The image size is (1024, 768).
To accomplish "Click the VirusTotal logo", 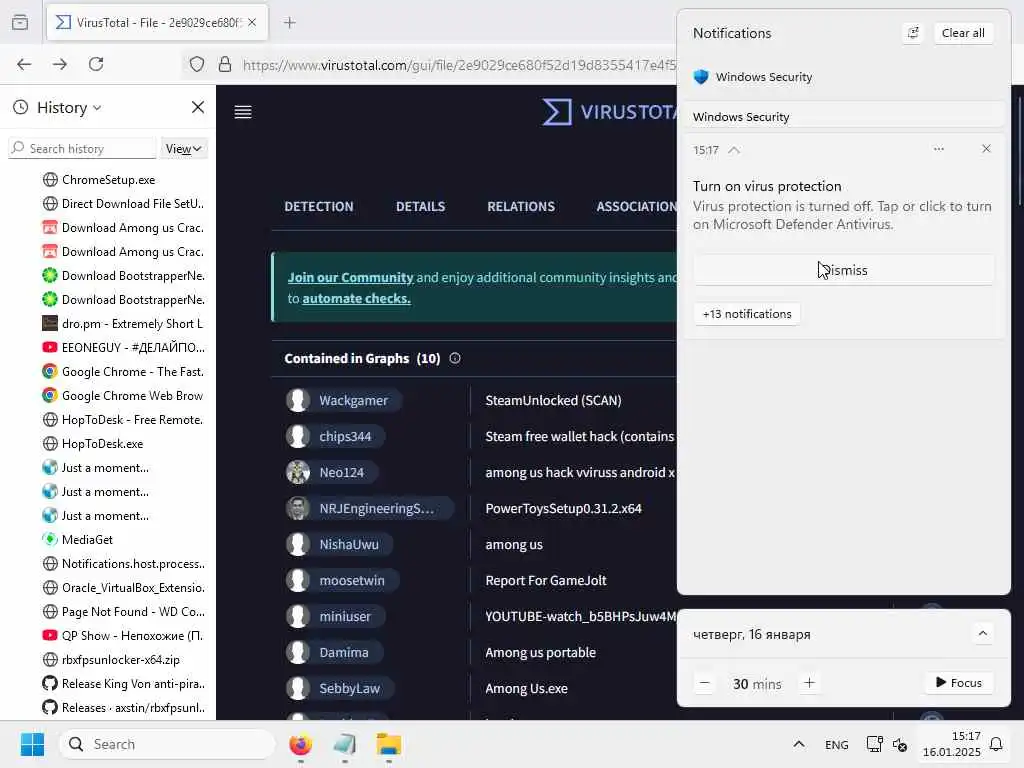I will 609,112.
